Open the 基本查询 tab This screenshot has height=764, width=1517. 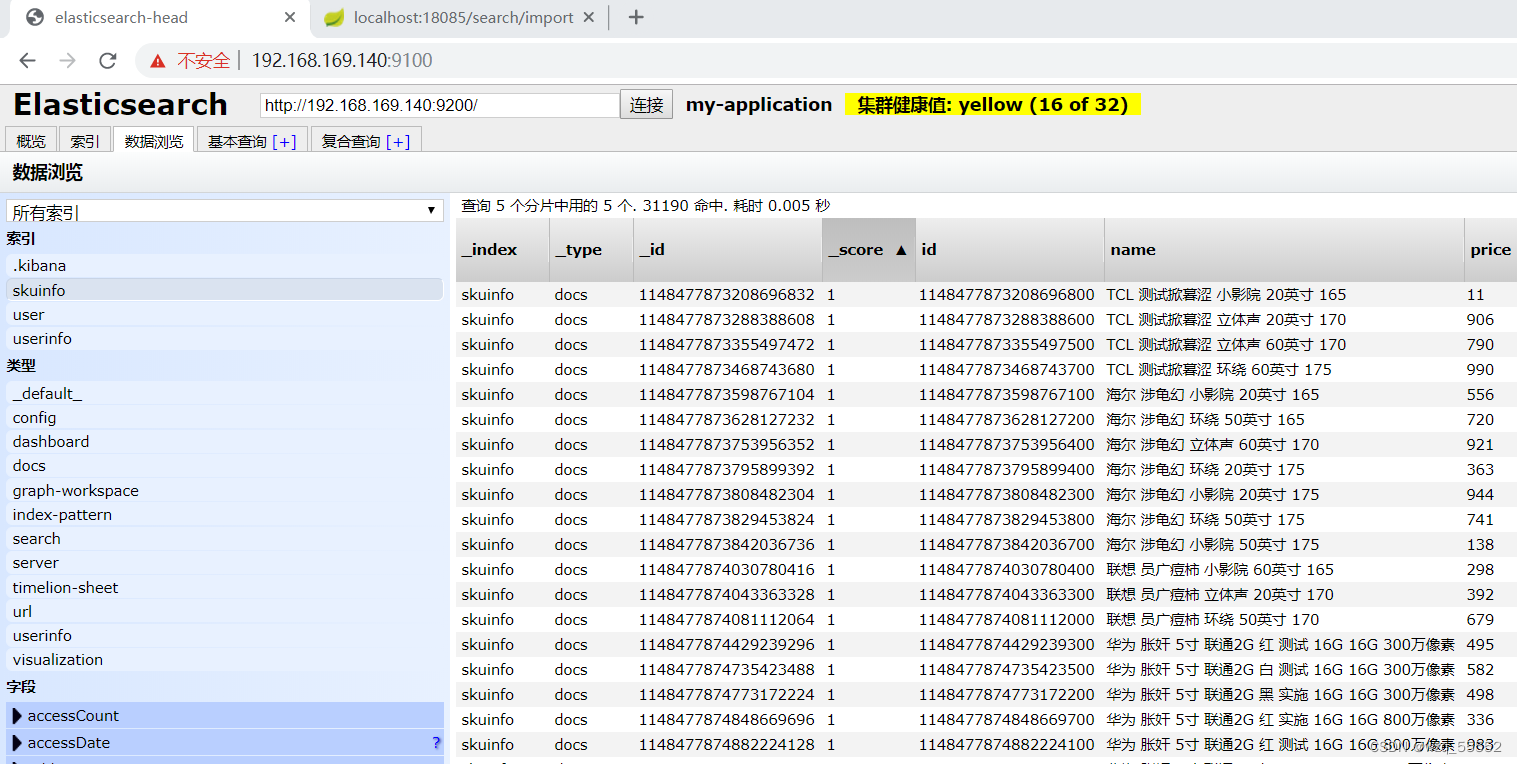click(x=238, y=141)
